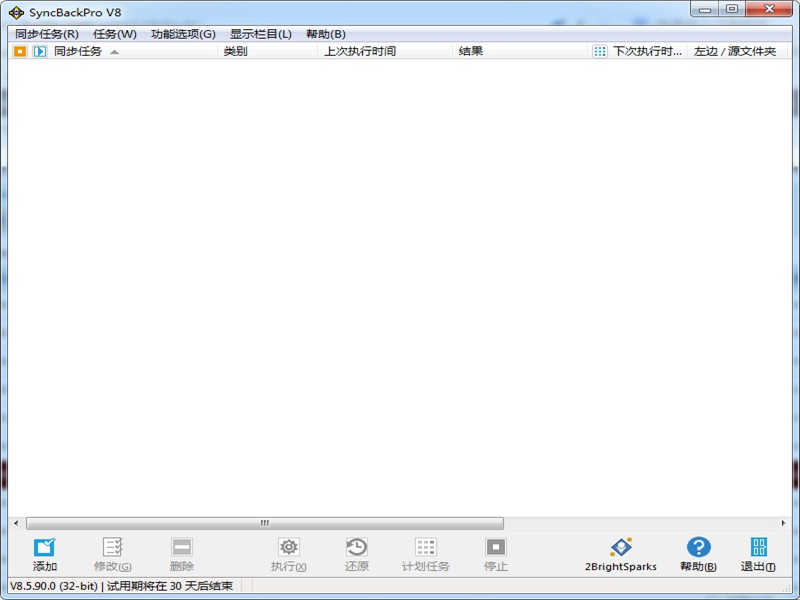Click the 停止 (Stop) icon

495,547
